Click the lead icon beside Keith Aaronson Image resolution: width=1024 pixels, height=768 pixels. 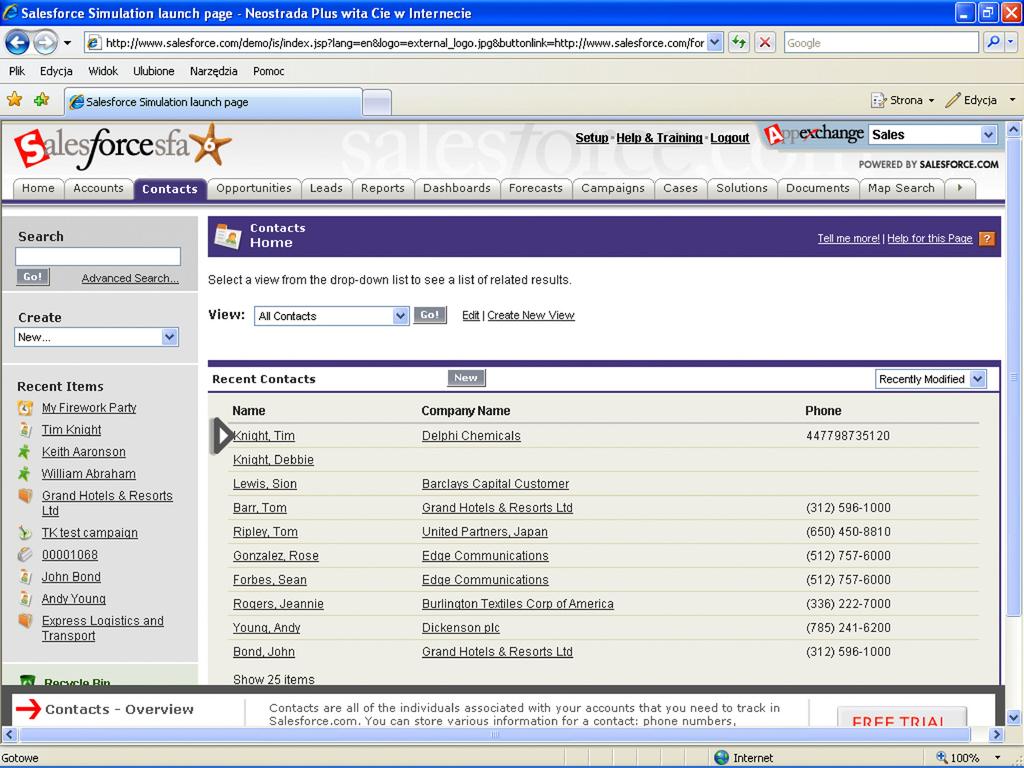(24, 451)
